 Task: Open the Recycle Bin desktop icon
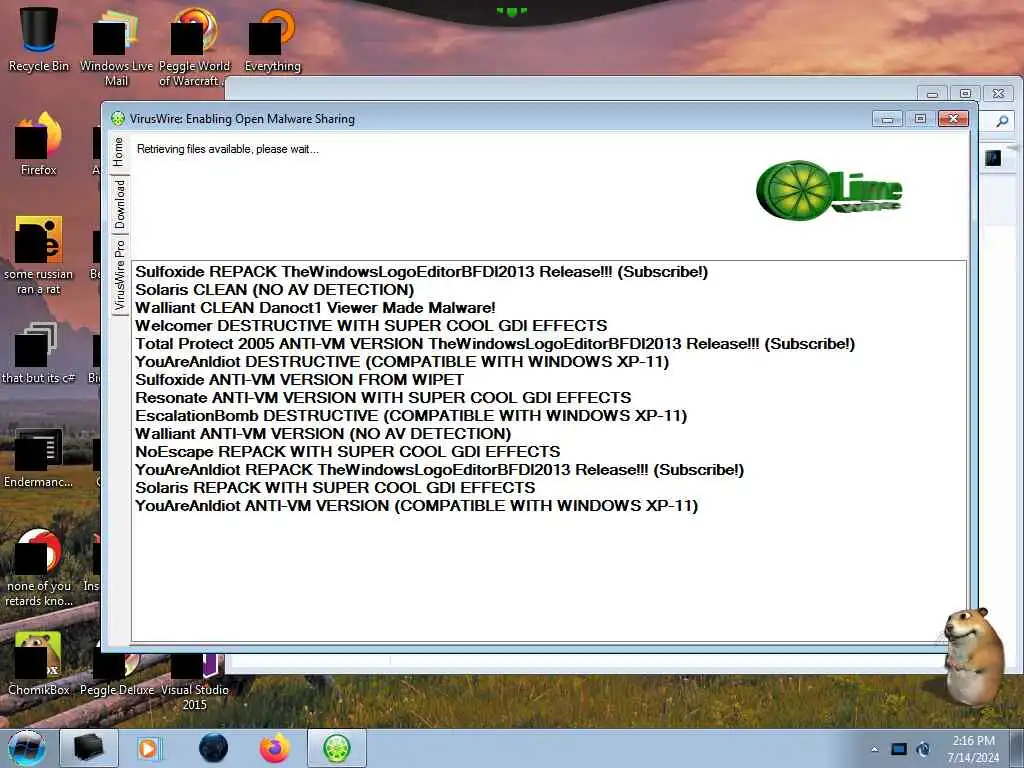tap(39, 39)
